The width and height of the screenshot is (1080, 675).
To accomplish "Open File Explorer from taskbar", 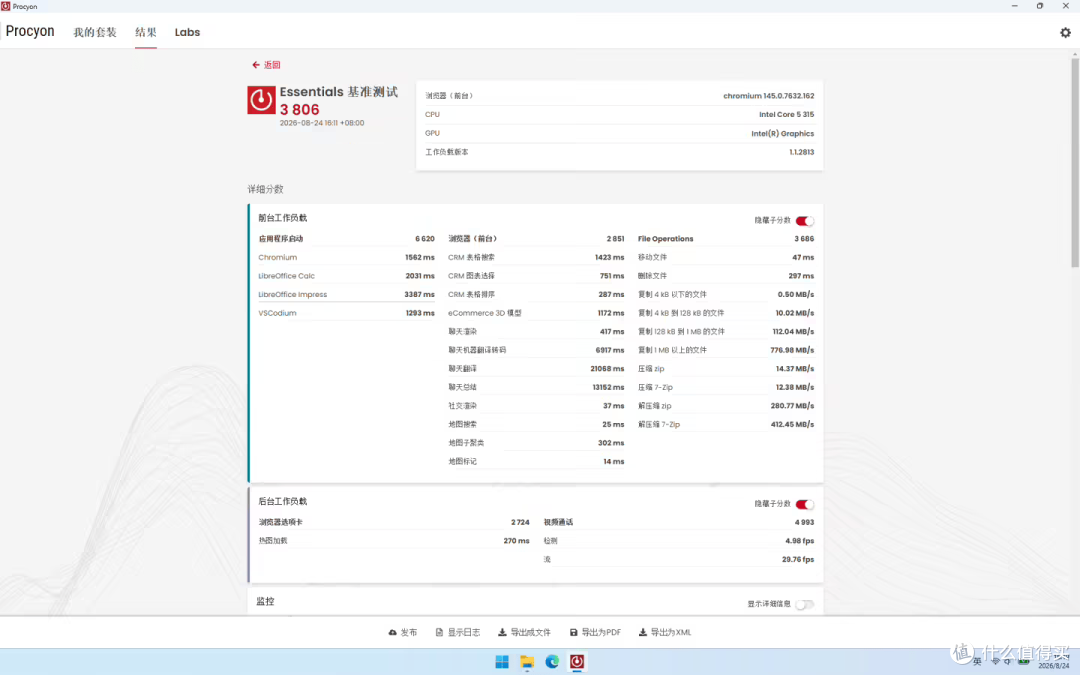I will coord(527,662).
